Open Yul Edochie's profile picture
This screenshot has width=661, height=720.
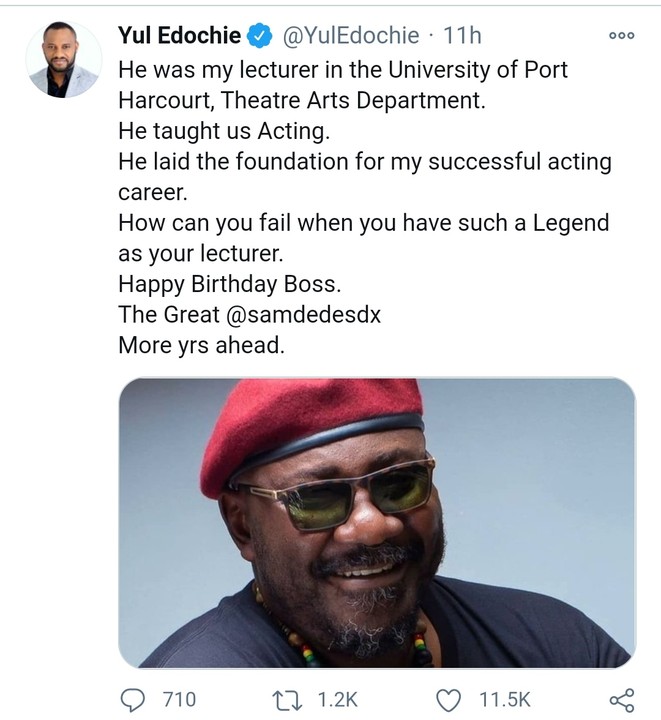point(64,59)
